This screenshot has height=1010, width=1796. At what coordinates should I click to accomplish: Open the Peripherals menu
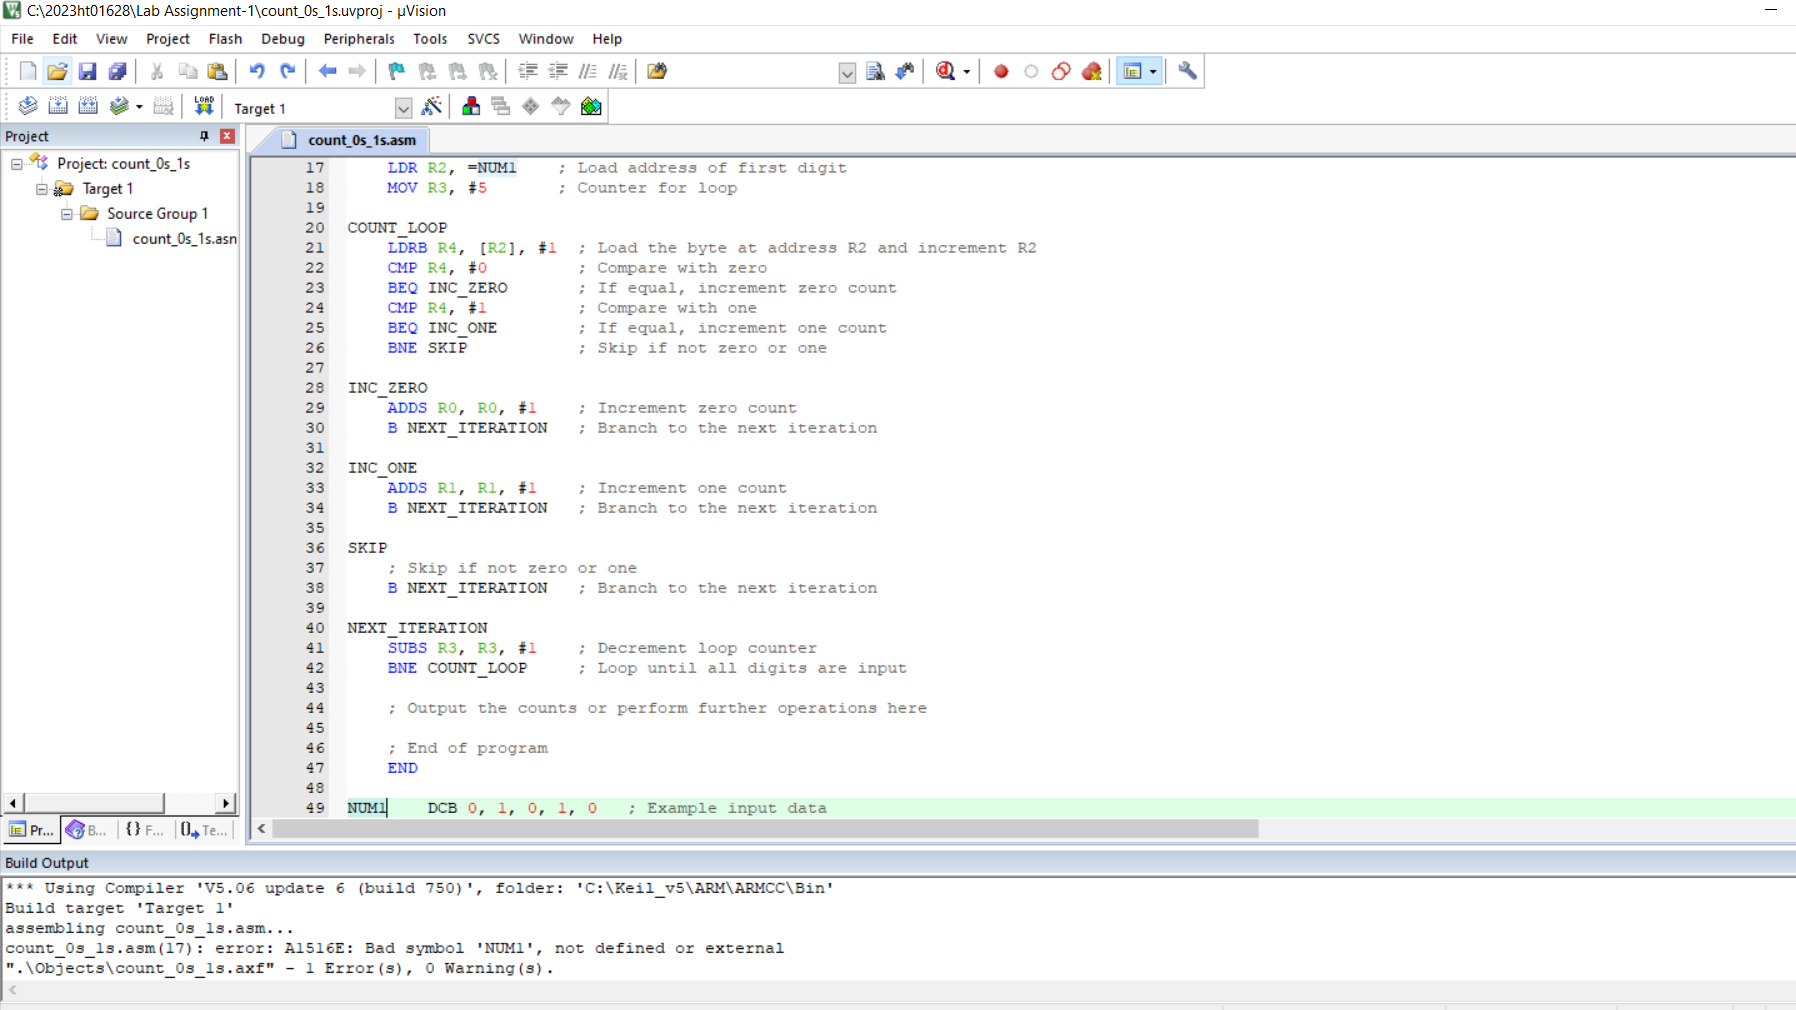[359, 39]
